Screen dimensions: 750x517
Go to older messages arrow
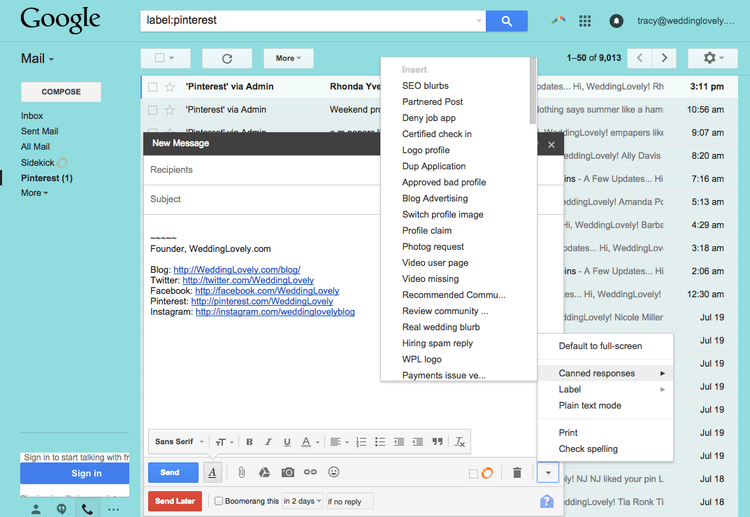(x=664, y=58)
